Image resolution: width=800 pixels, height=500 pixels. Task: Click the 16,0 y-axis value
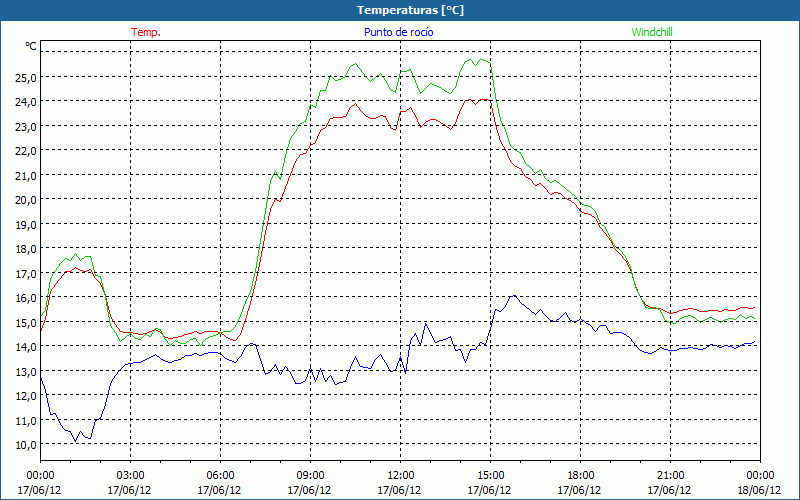[x=25, y=298]
